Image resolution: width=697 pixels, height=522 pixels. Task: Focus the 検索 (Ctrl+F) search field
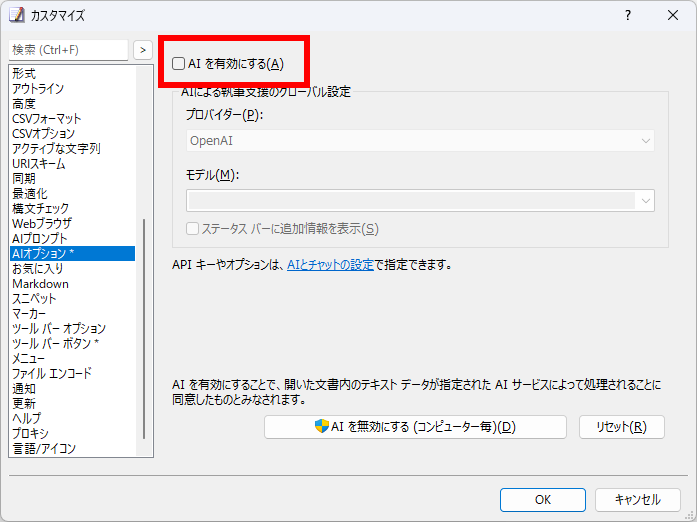click(68, 50)
